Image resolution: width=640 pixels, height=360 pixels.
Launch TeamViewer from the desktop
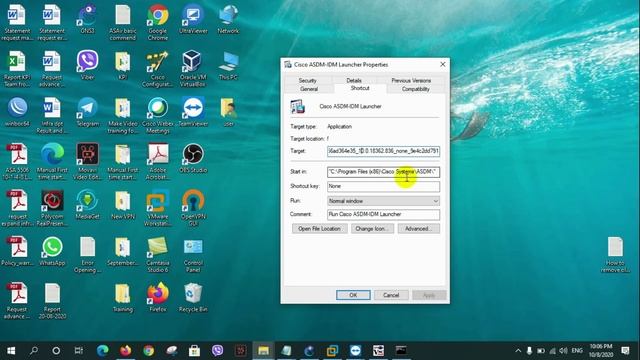point(193,112)
